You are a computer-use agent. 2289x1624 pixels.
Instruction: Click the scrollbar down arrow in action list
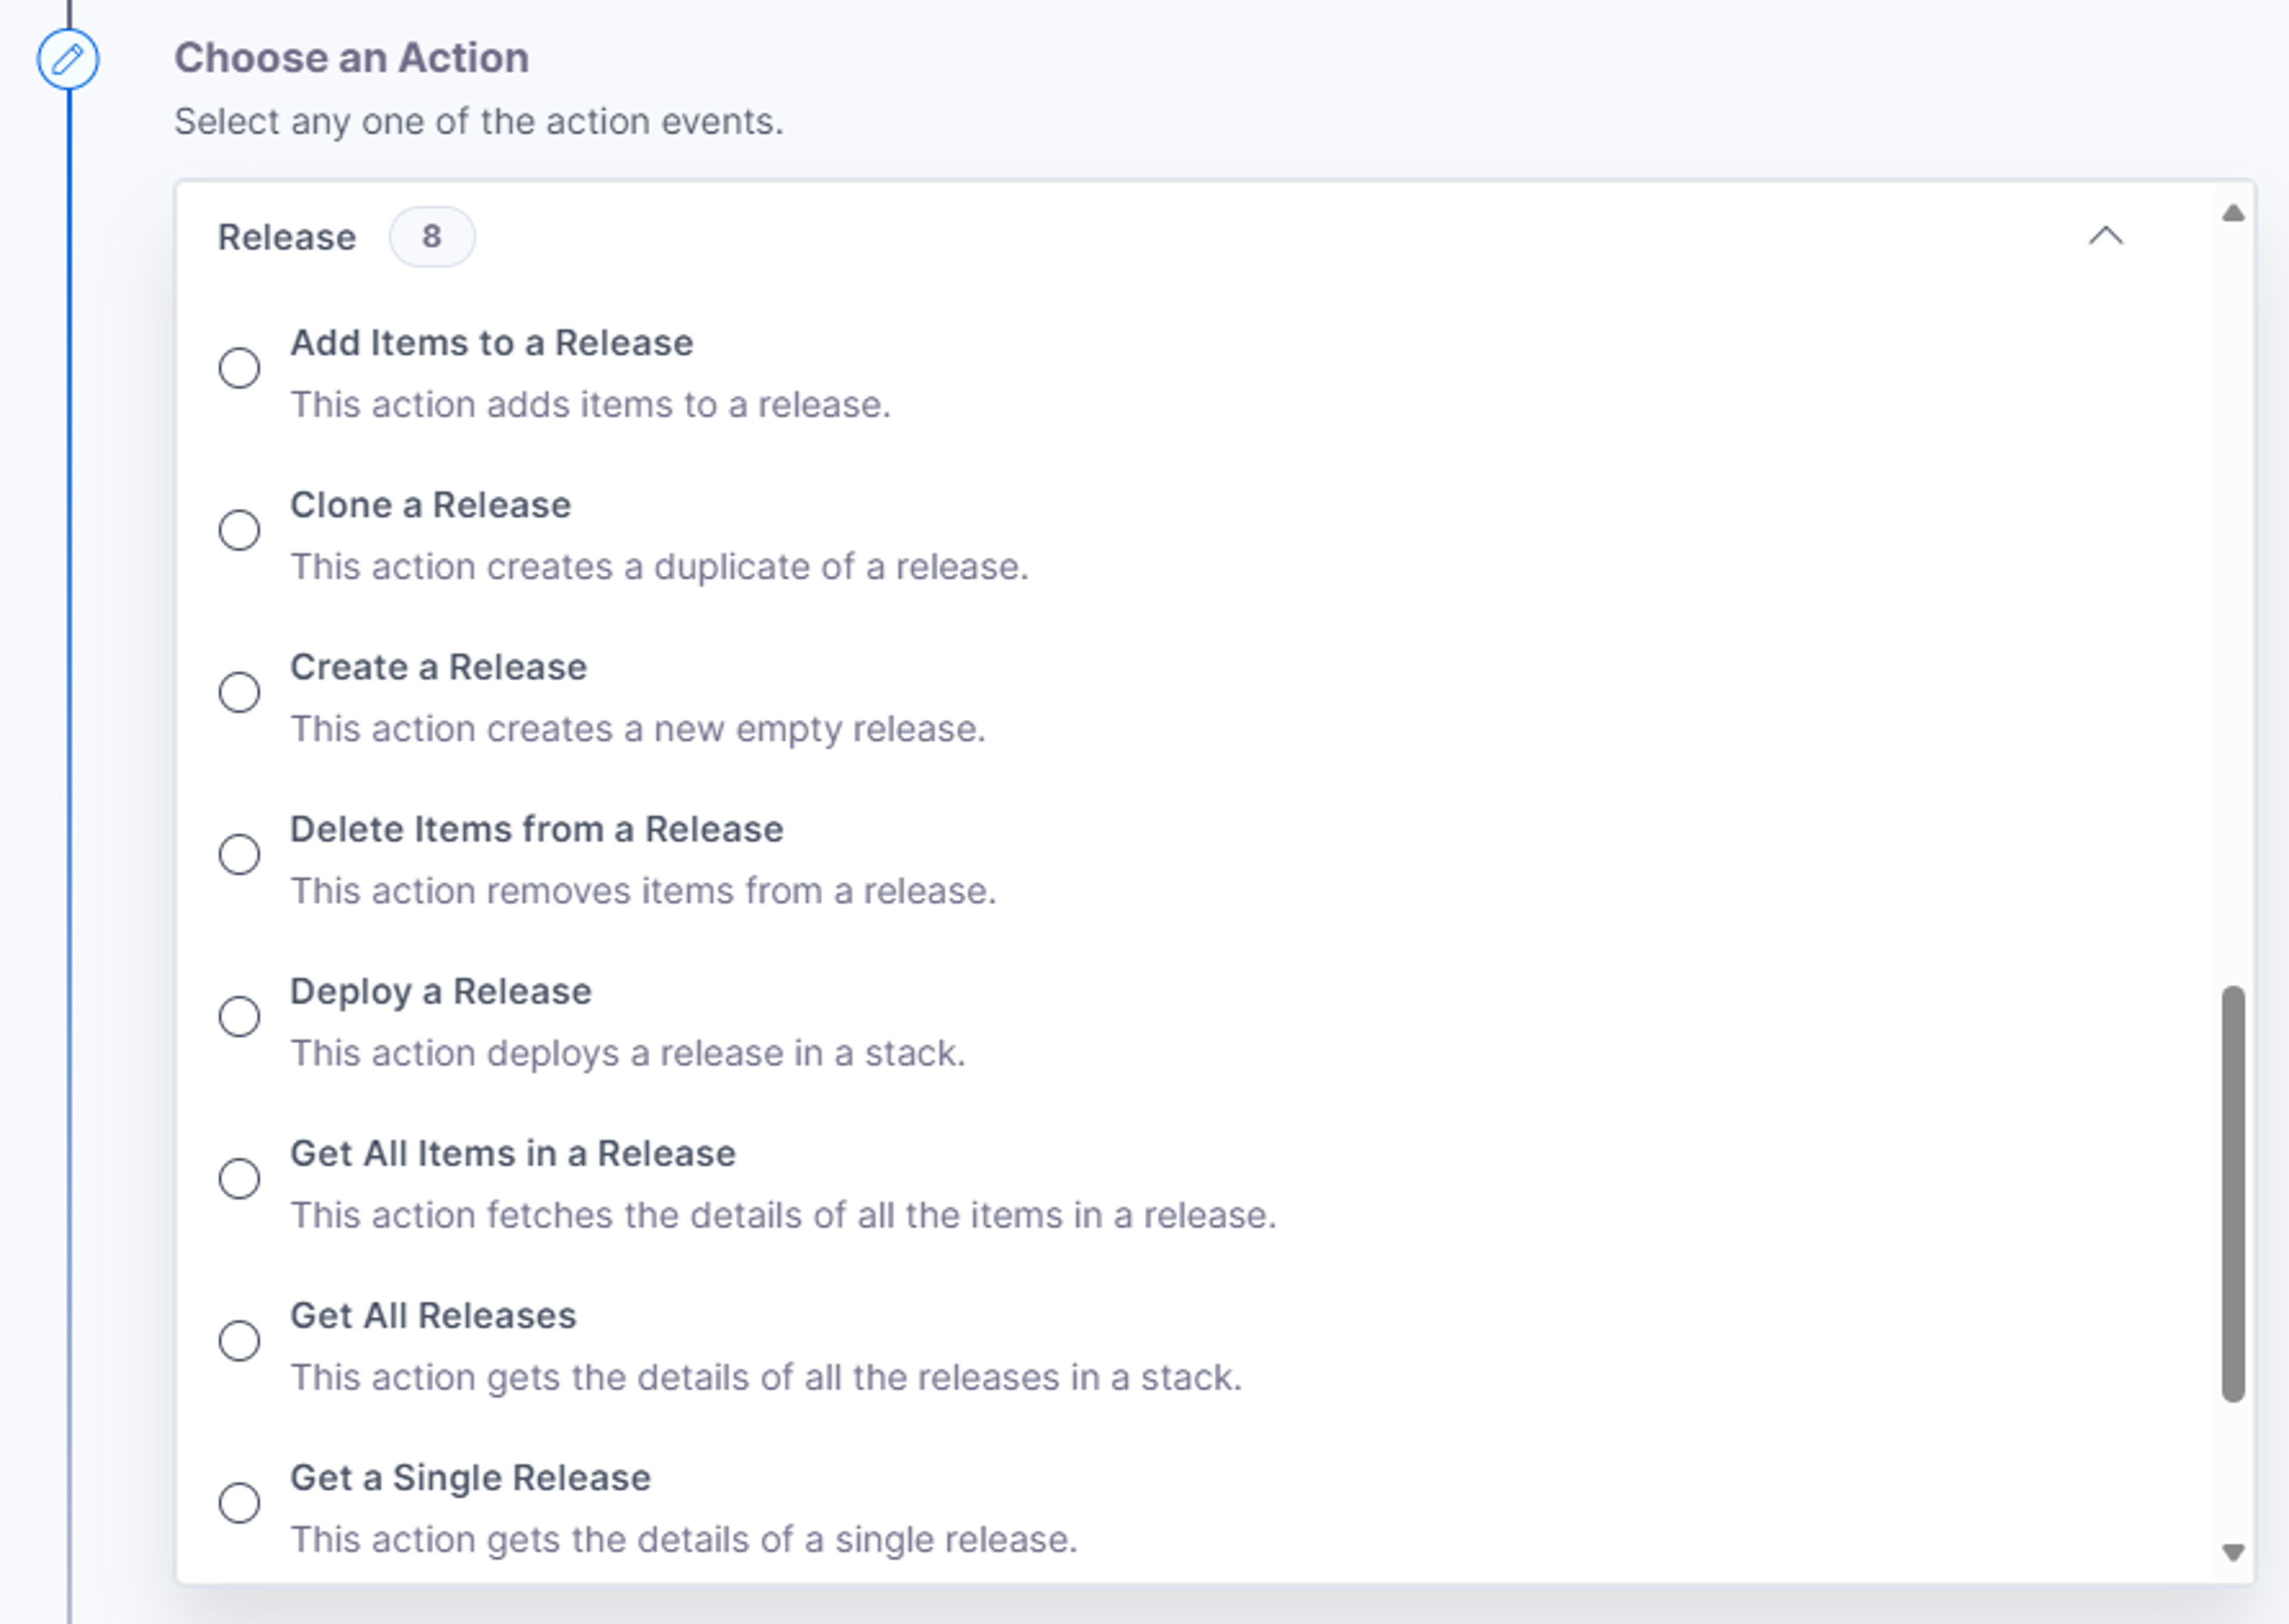click(2233, 1552)
